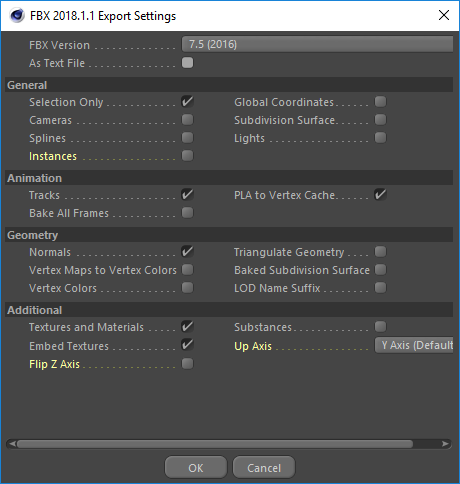This screenshot has width=460, height=484.
Task: Enable the Lights checkbox
Action: [x=380, y=138]
